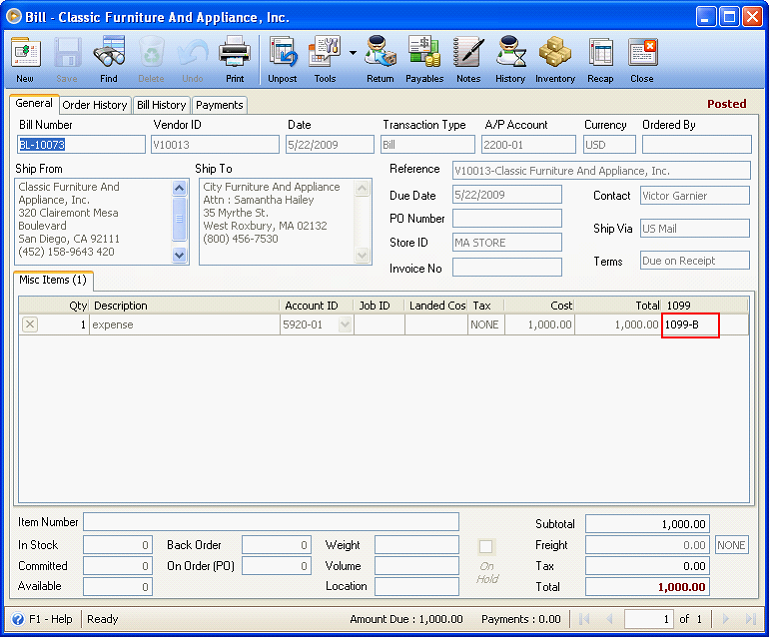This screenshot has width=770, height=638.
Task: Click the PO Number field
Action: pyautogui.click(x=507, y=219)
